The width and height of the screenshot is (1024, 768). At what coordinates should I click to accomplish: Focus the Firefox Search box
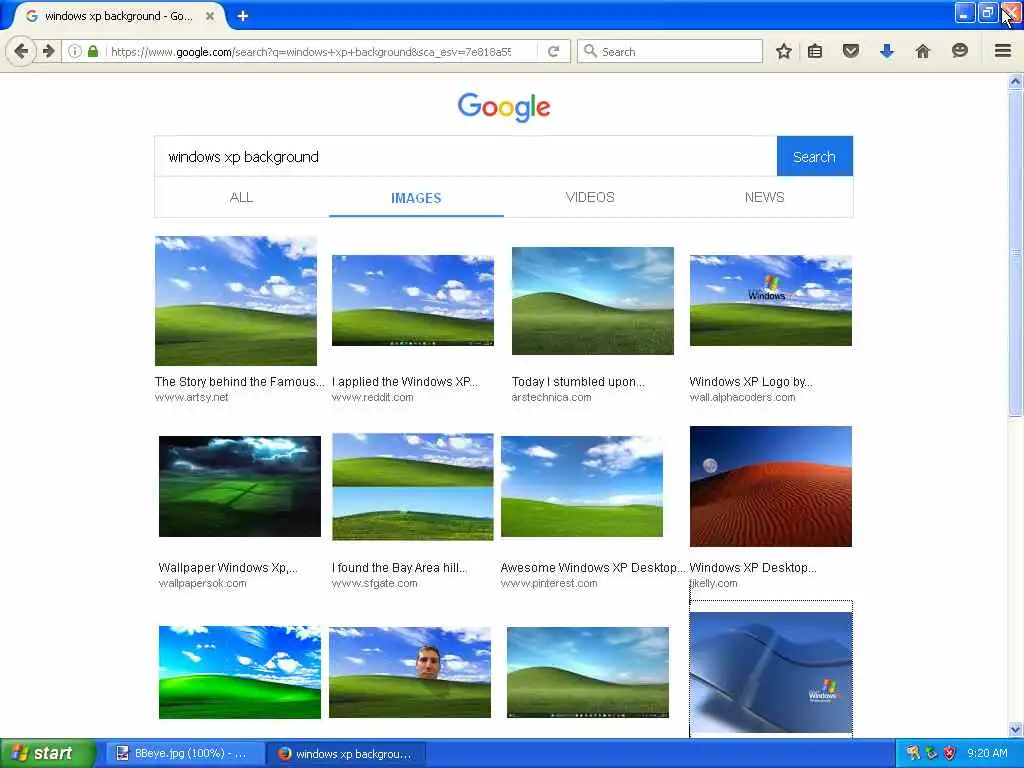point(670,51)
